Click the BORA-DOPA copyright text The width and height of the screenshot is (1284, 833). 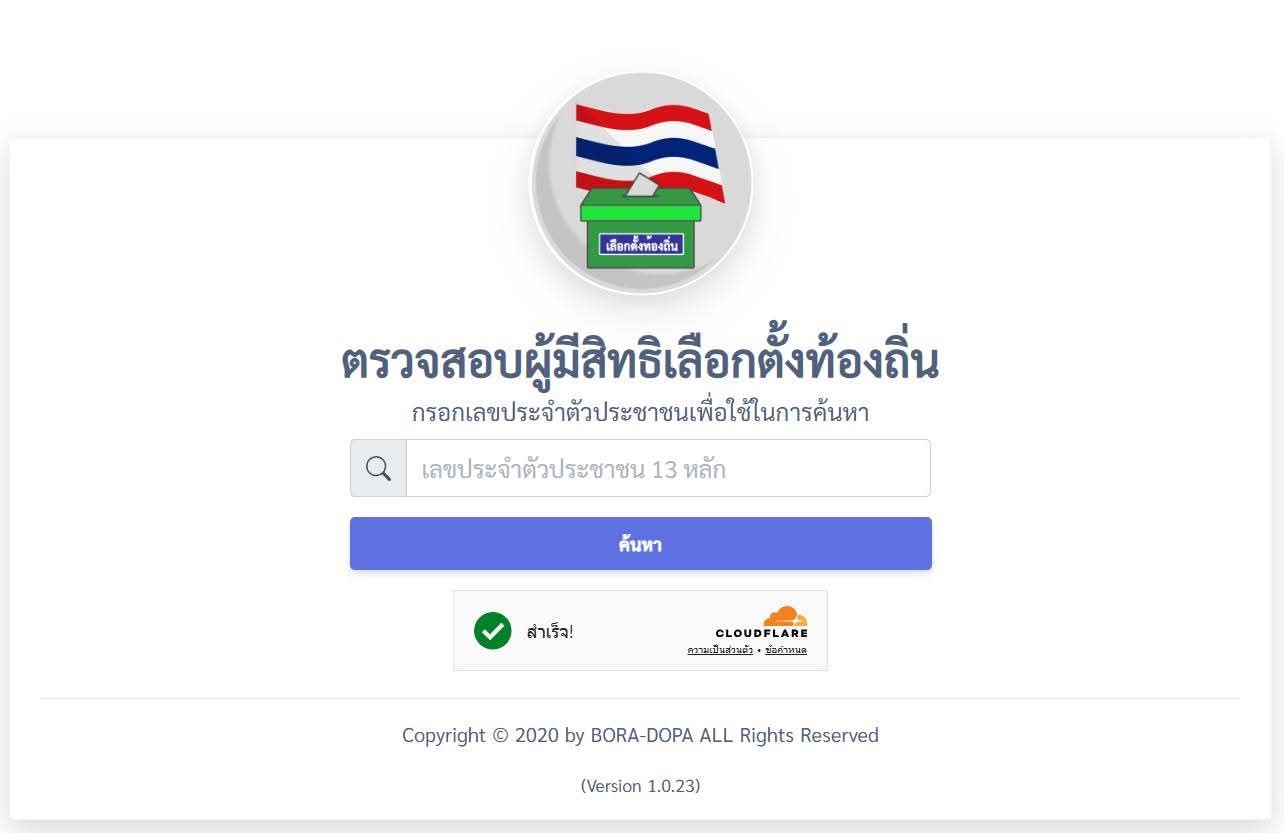coord(640,735)
